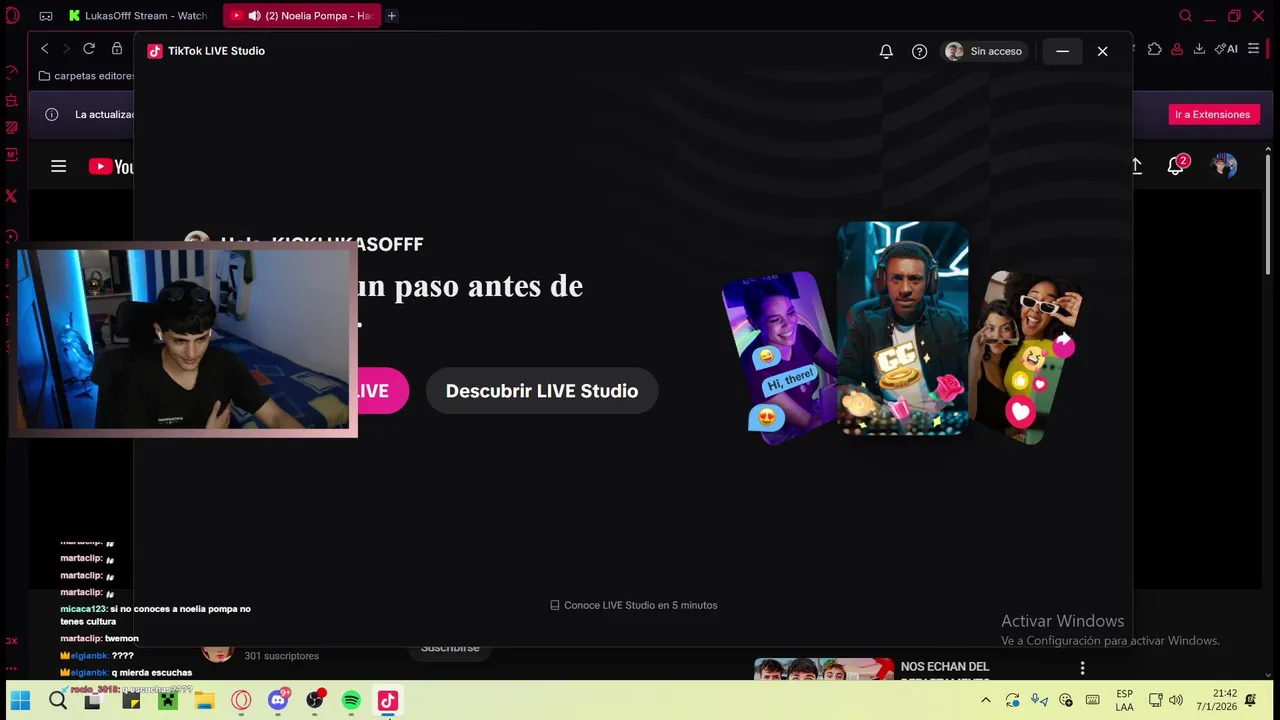Open the NOS ECHAN DEL video thumbnail
Viewport: 1280px width, 720px height.
824,669
